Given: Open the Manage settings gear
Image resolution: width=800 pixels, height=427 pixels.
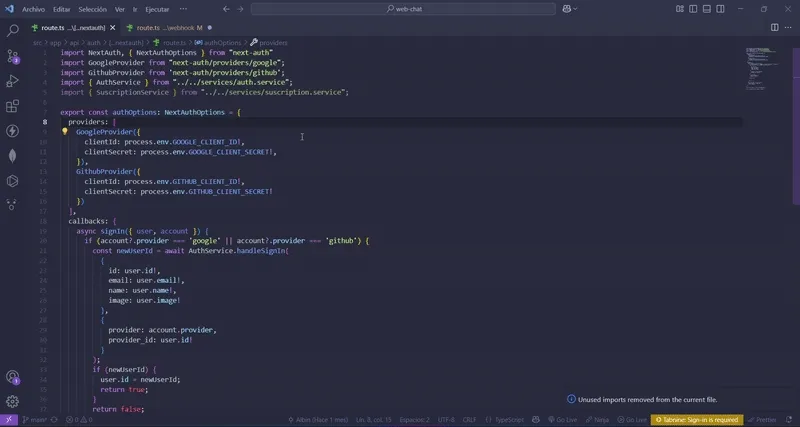Looking at the screenshot, I should 12,401.
